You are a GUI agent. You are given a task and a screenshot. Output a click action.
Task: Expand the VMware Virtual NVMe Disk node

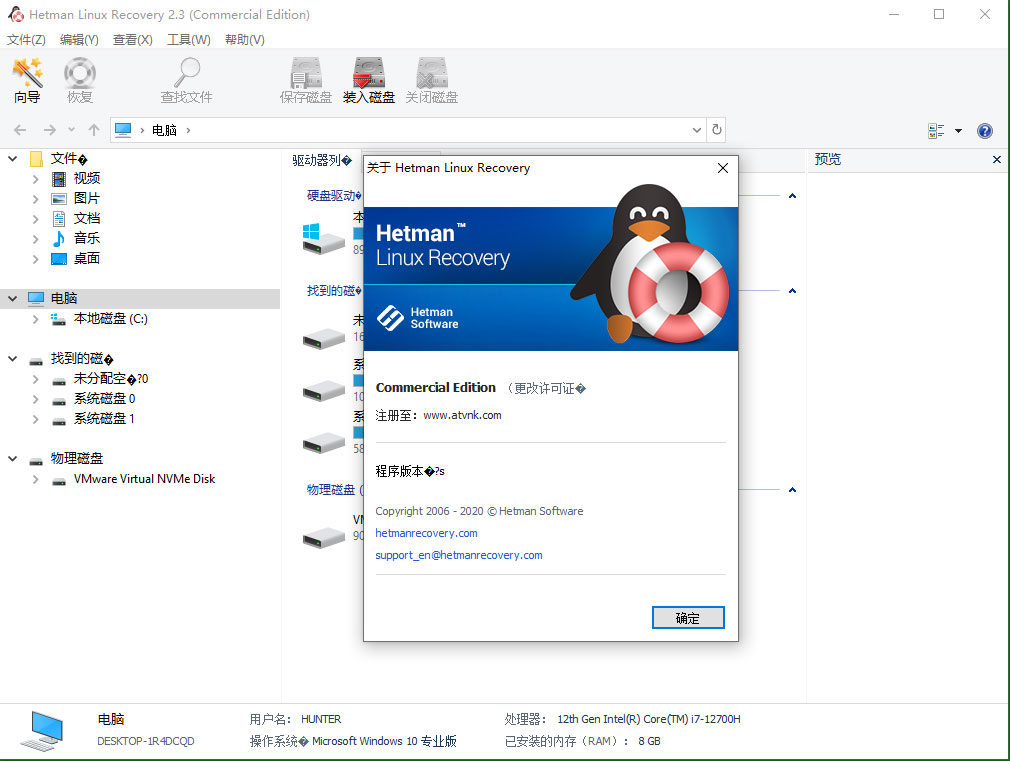pyautogui.click(x=35, y=479)
